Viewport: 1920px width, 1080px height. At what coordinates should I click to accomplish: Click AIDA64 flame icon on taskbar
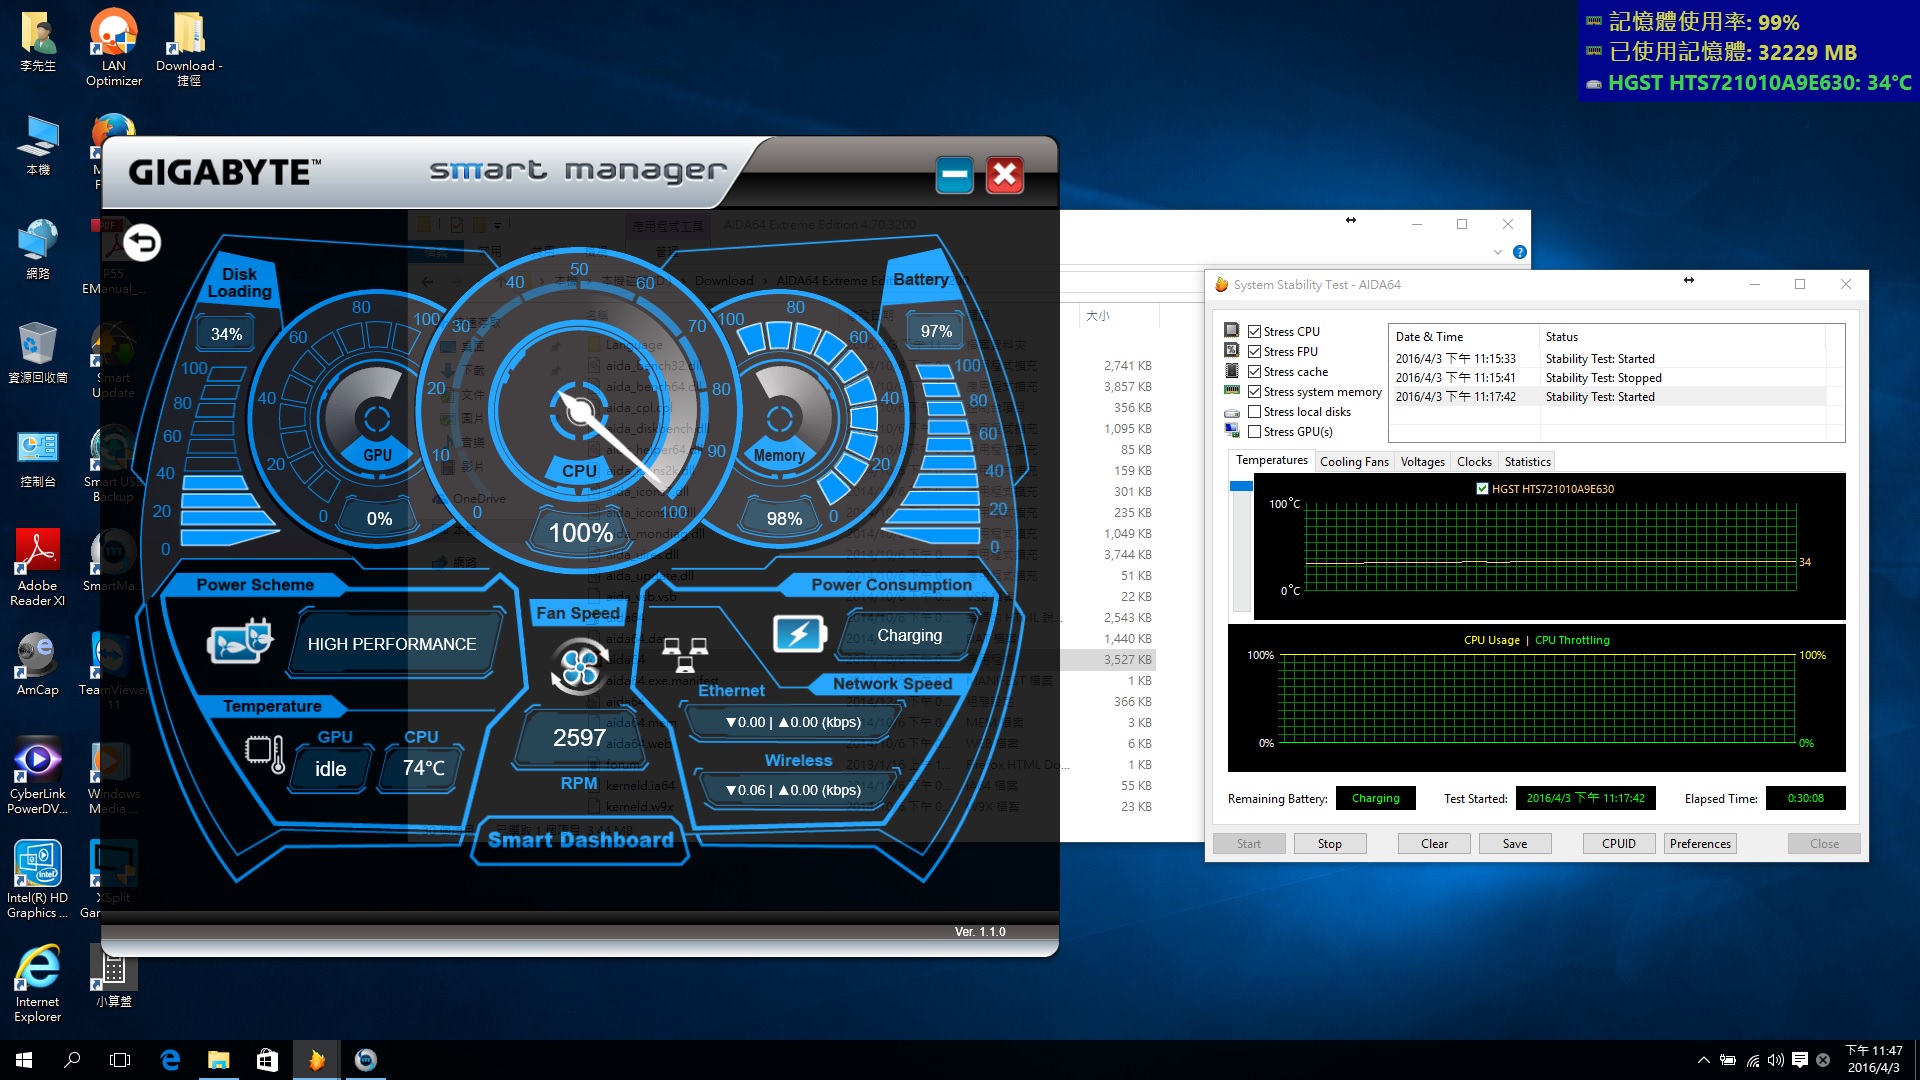(x=316, y=1060)
